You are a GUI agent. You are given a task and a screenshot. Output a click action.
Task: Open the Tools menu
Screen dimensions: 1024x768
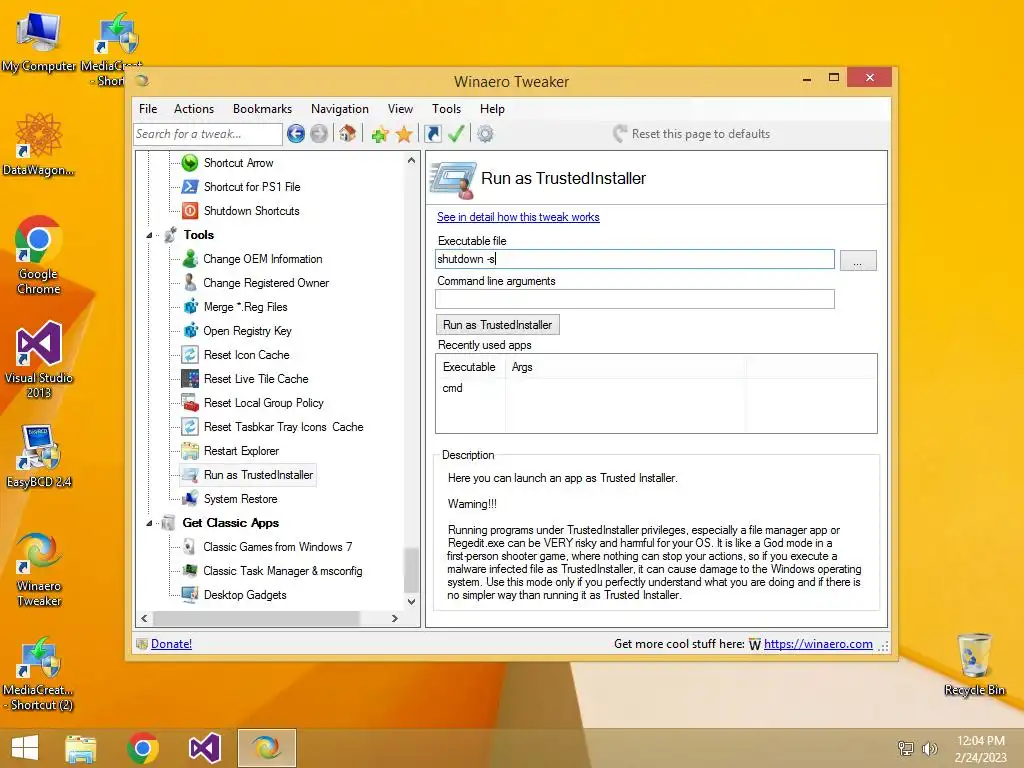click(447, 109)
